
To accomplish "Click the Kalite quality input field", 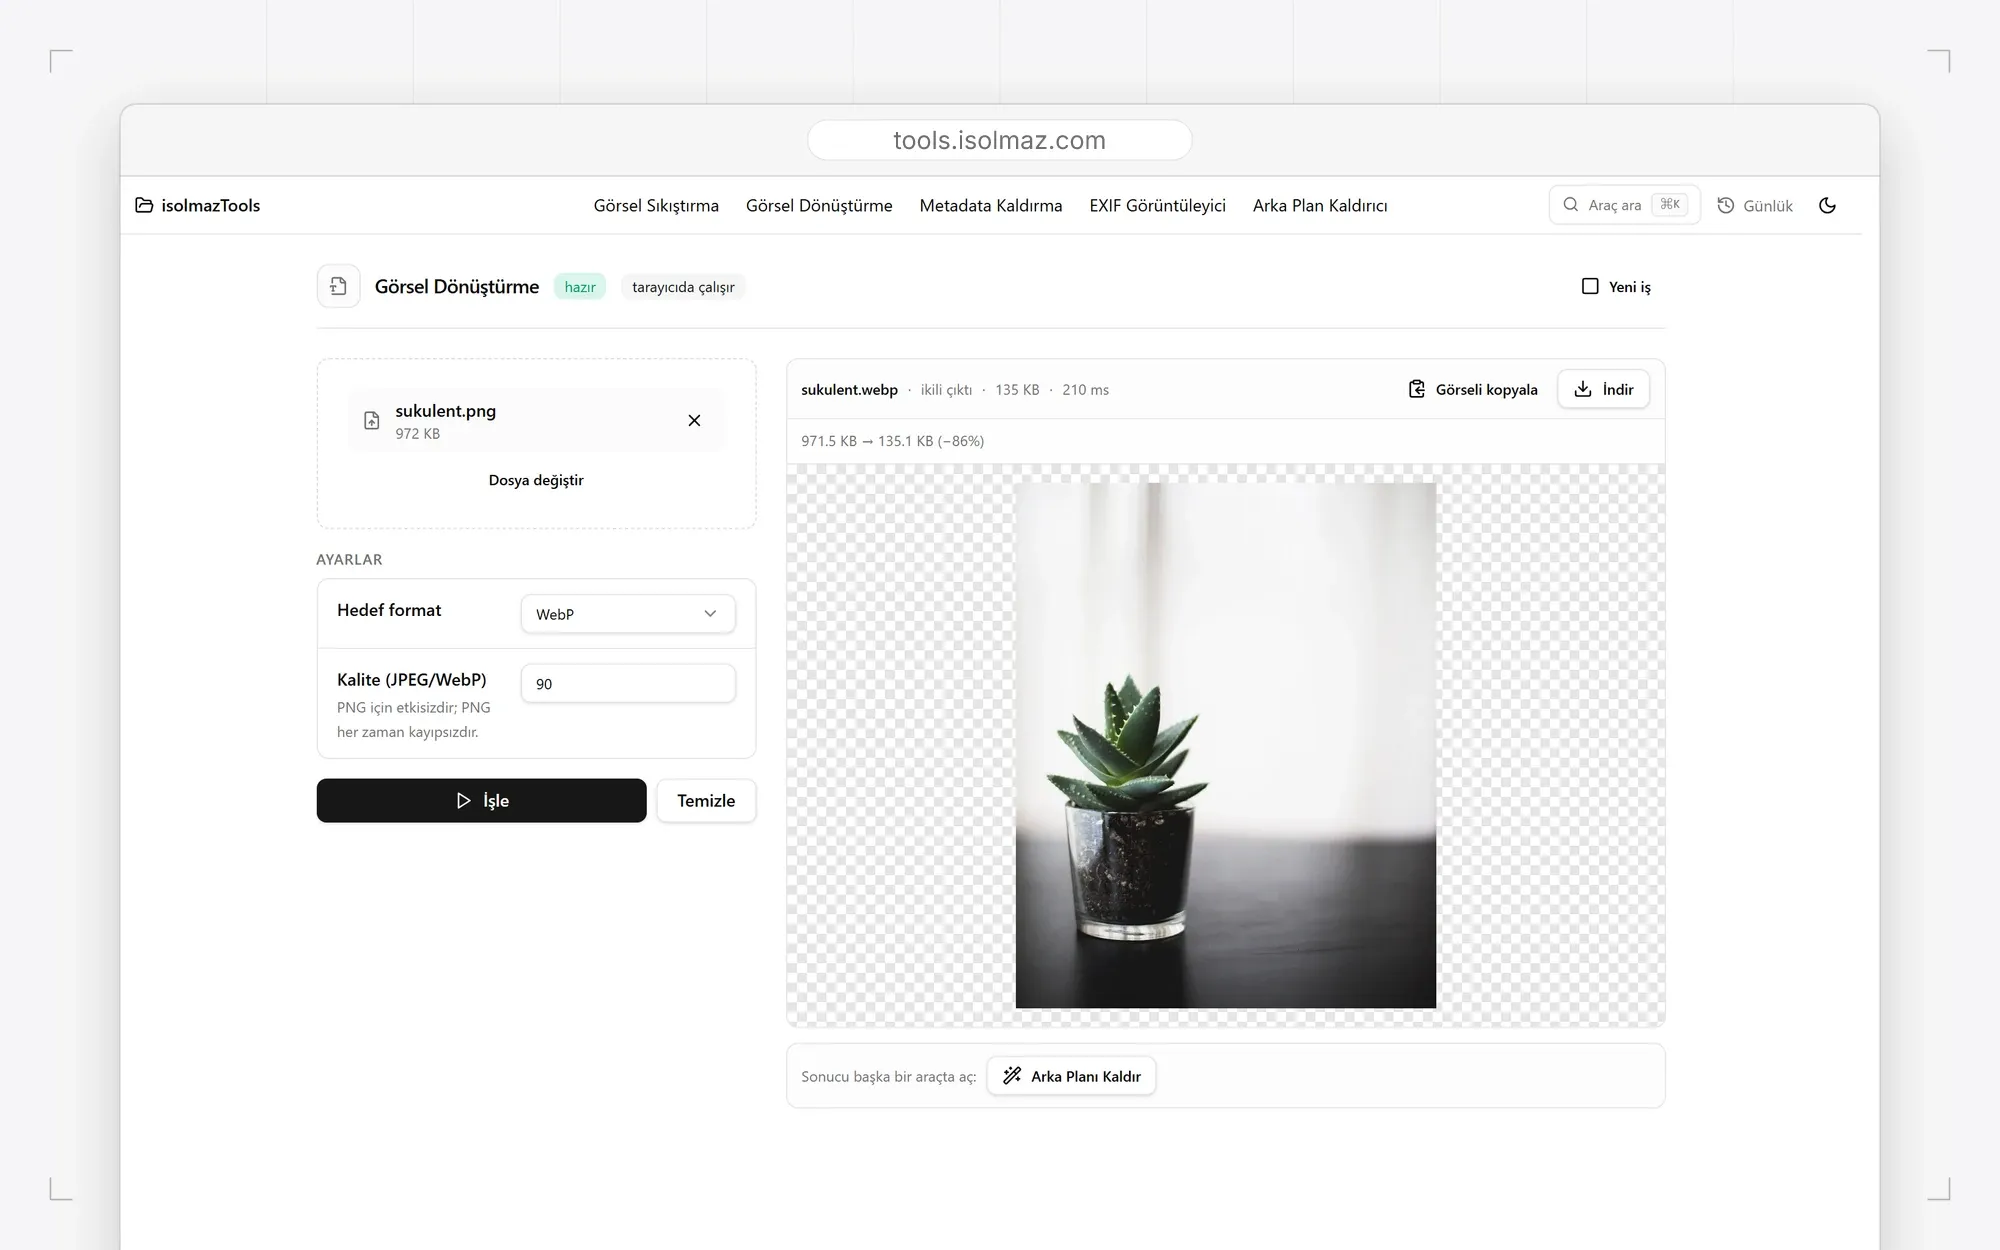I will (628, 684).
